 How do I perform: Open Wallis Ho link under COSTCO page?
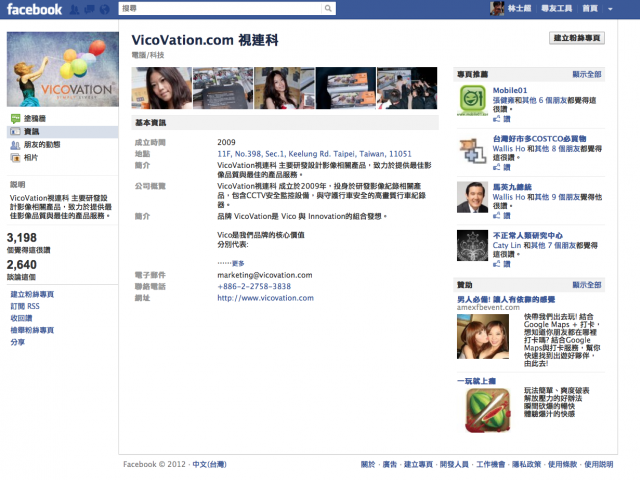pyautogui.click(x=509, y=149)
